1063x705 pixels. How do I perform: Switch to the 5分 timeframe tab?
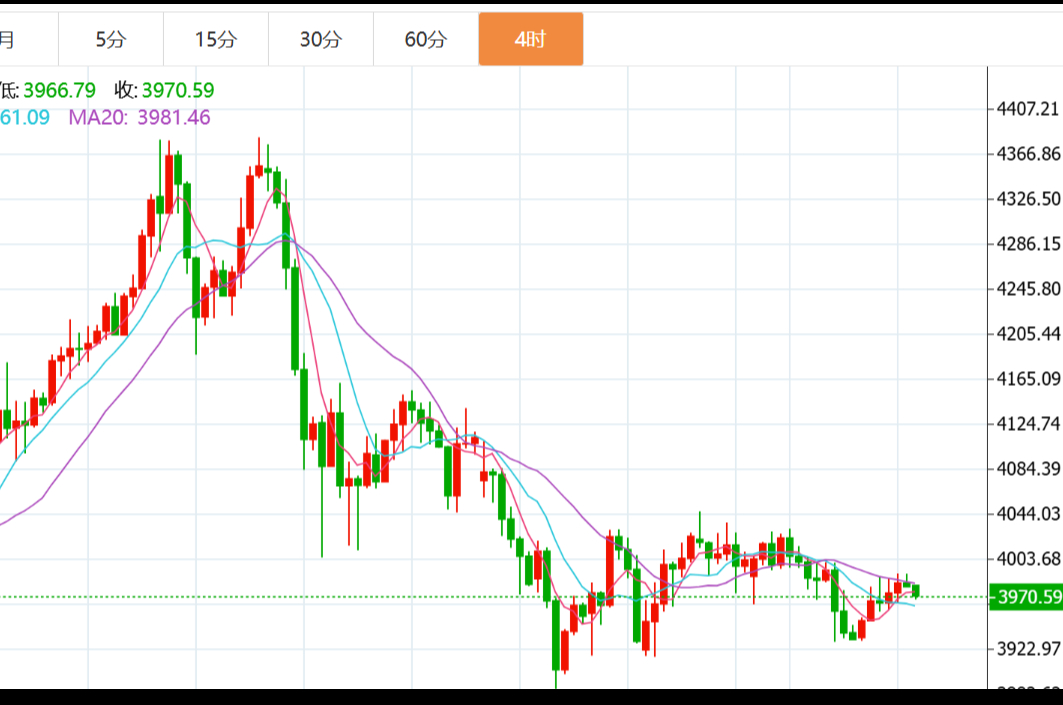[111, 40]
